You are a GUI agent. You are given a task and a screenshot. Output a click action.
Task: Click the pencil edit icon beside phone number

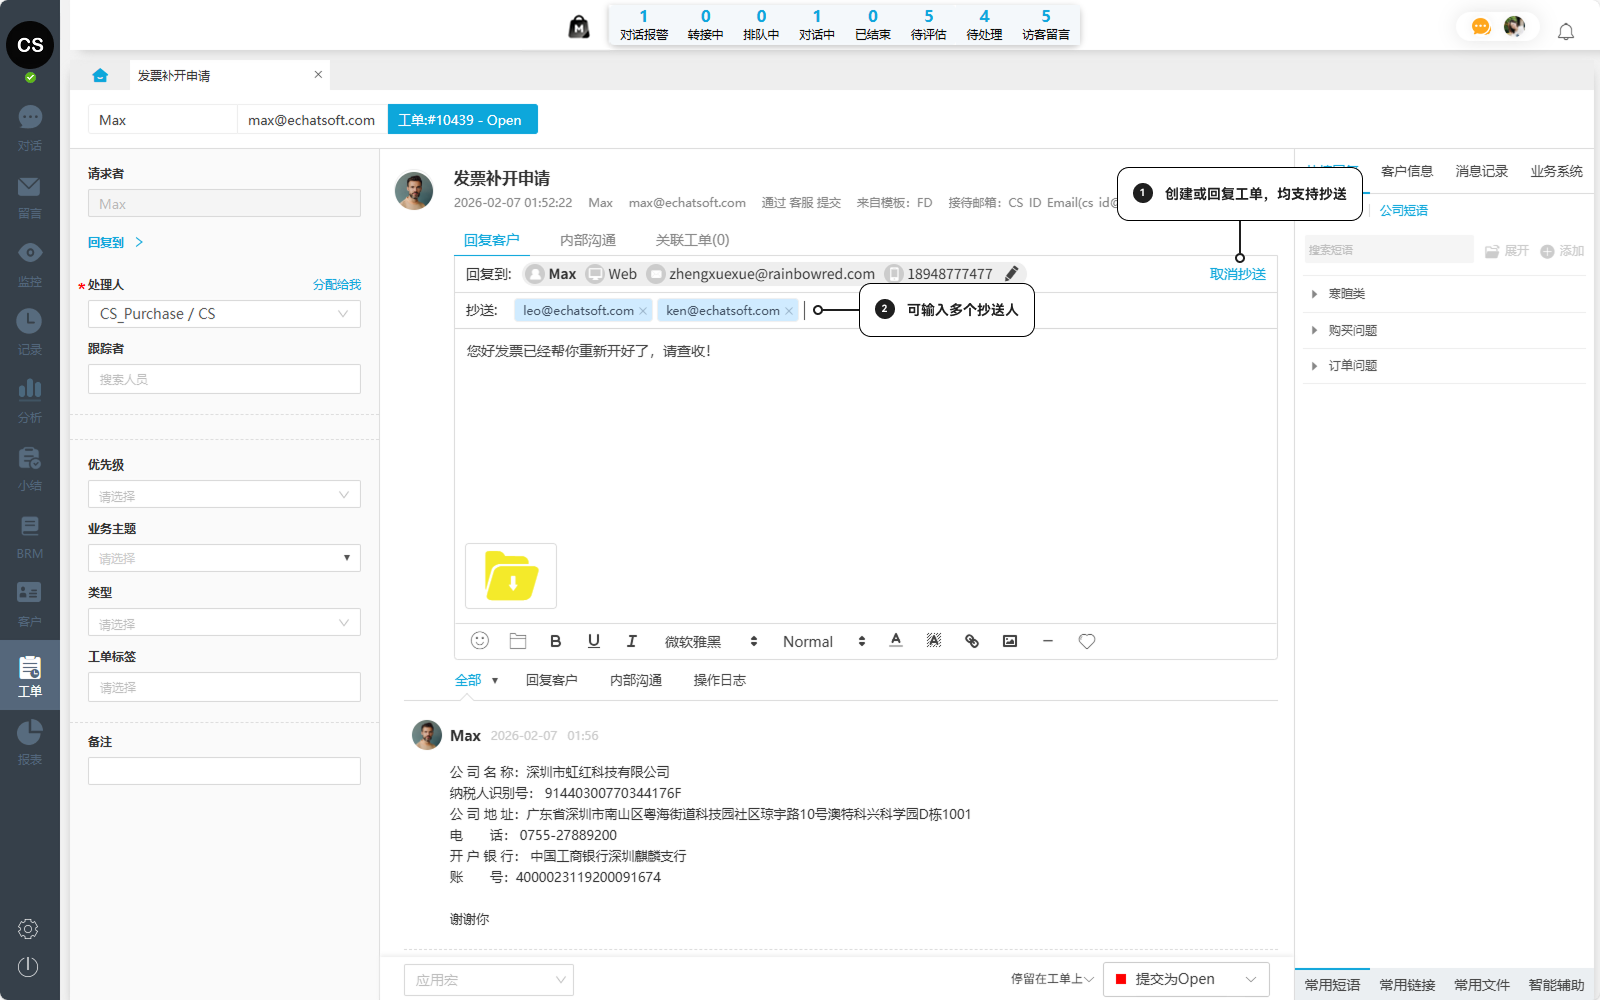[1012, 273]
